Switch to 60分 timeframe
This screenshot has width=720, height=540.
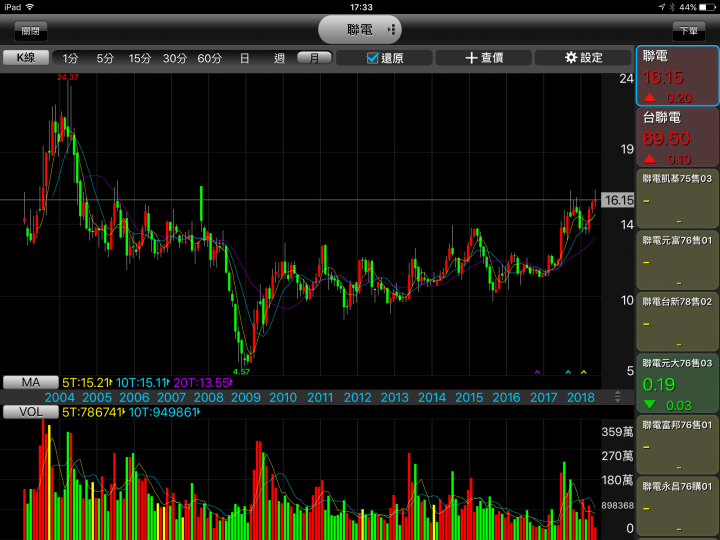point(210,58)
